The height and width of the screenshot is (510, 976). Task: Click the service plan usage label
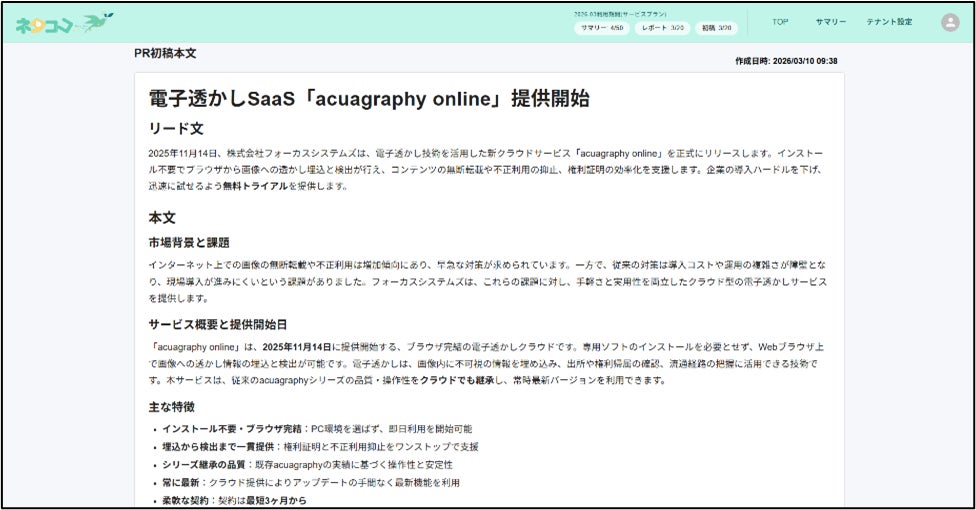[620, 14]
